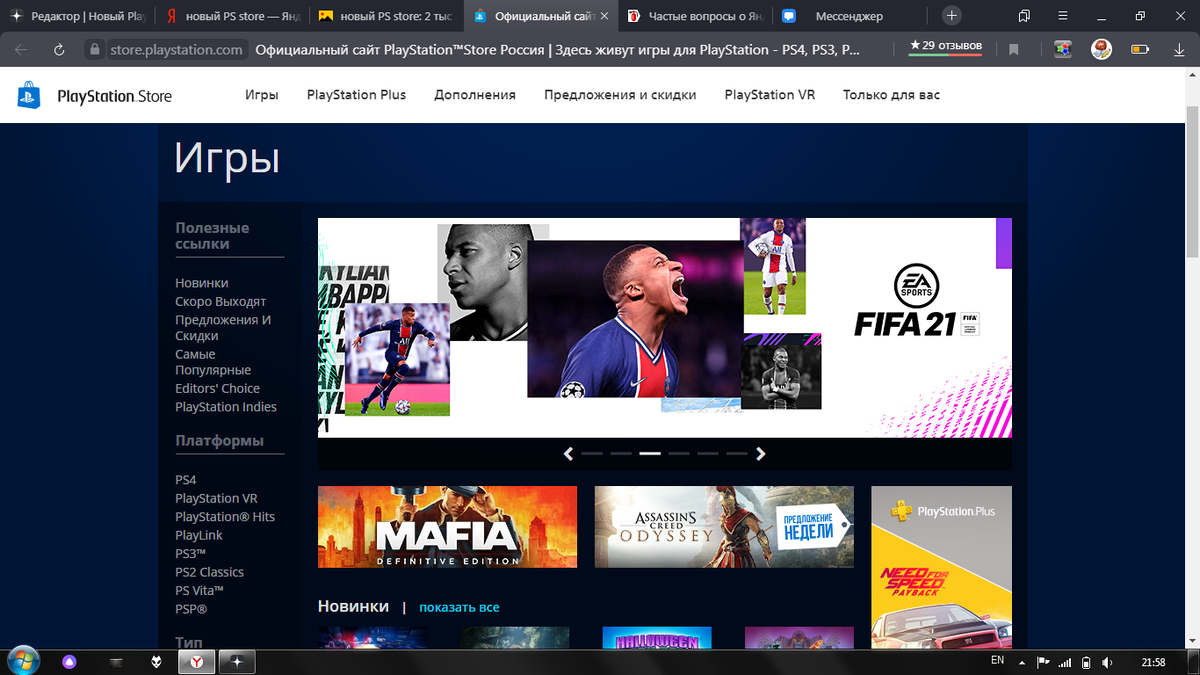Click the показать все link next to Новинки
Screen dimensions: 1200x675
[x=459, y=607]
